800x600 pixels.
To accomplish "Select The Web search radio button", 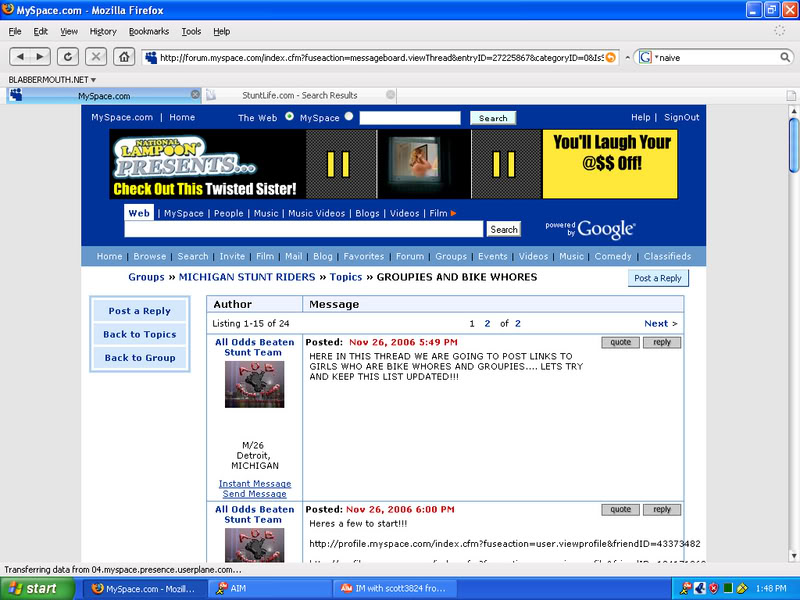I will 290,117.
